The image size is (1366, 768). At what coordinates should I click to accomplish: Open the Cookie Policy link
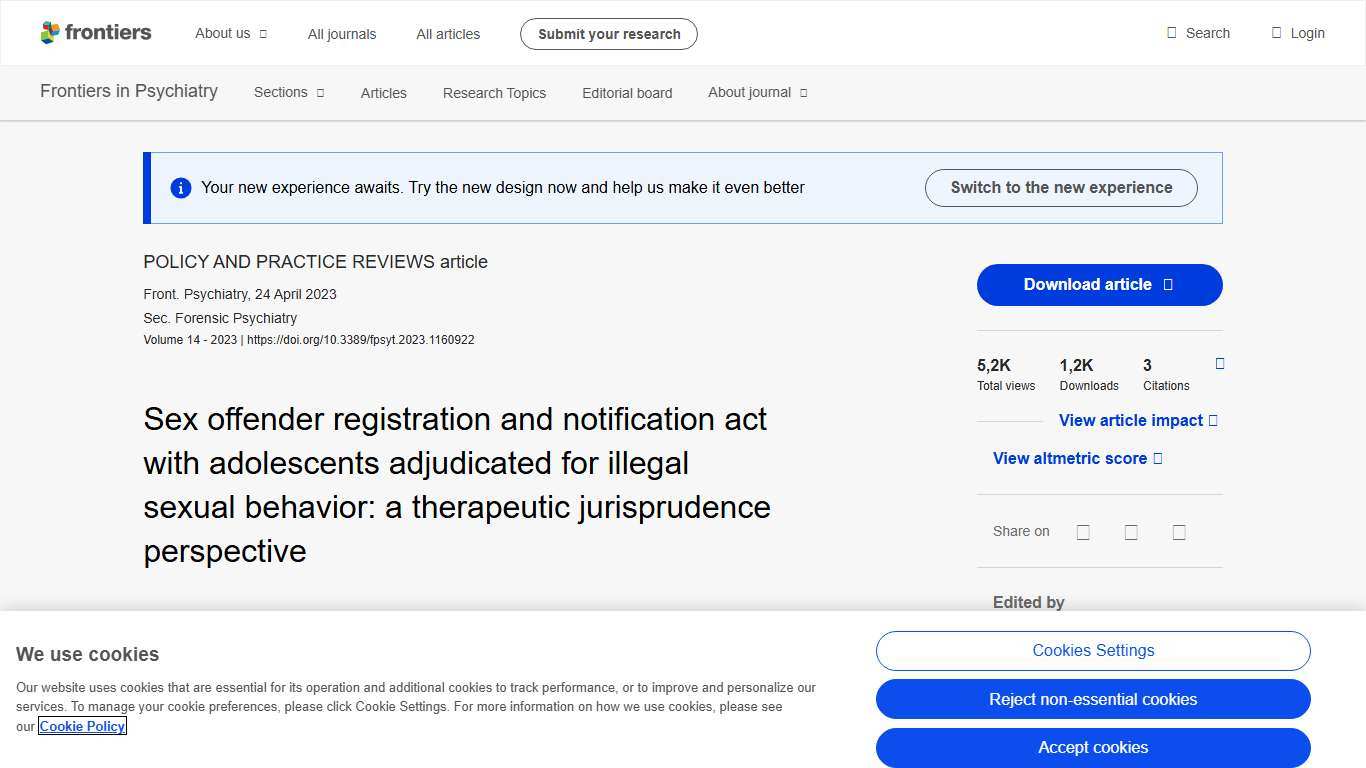pyautogui.click(x=82, y=726)
